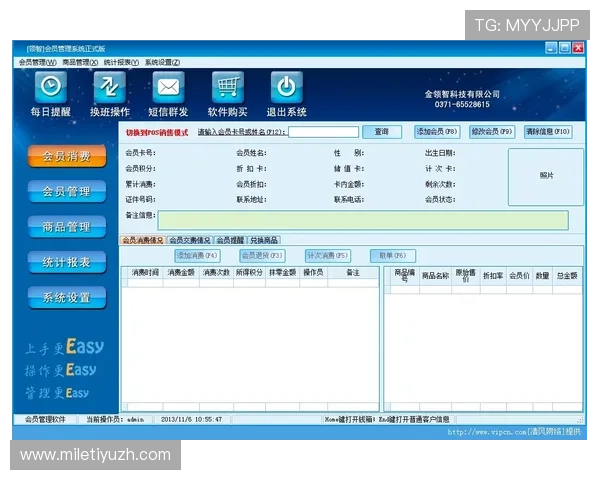600x480 pixels.
Task: Click the 商品名称 column header
Action: 435,276
